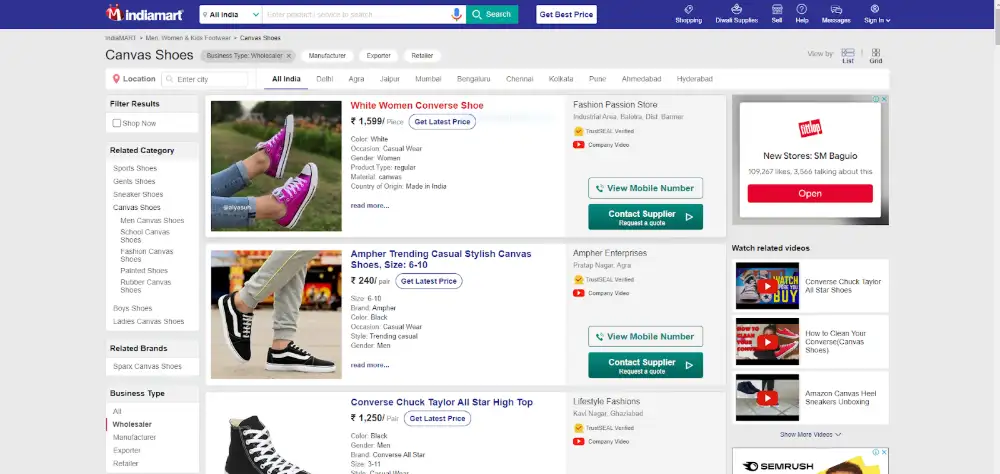Screen dimensions: 1000x474
Task: Open the Shopping header icon
Action: click(x=688, y=14)
